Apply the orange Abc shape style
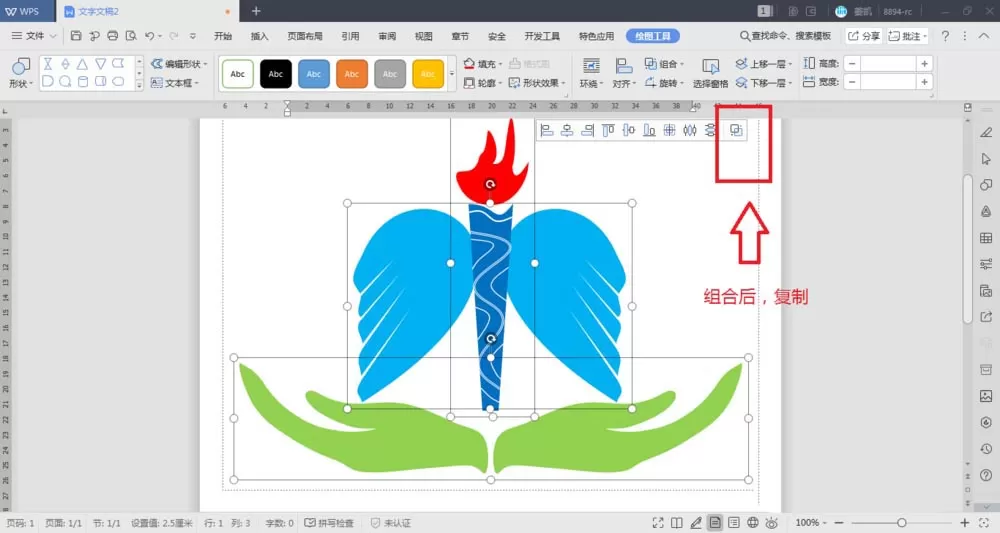Screen dimensions: 1000x533 pyautogui.click(x=352, y=74)
